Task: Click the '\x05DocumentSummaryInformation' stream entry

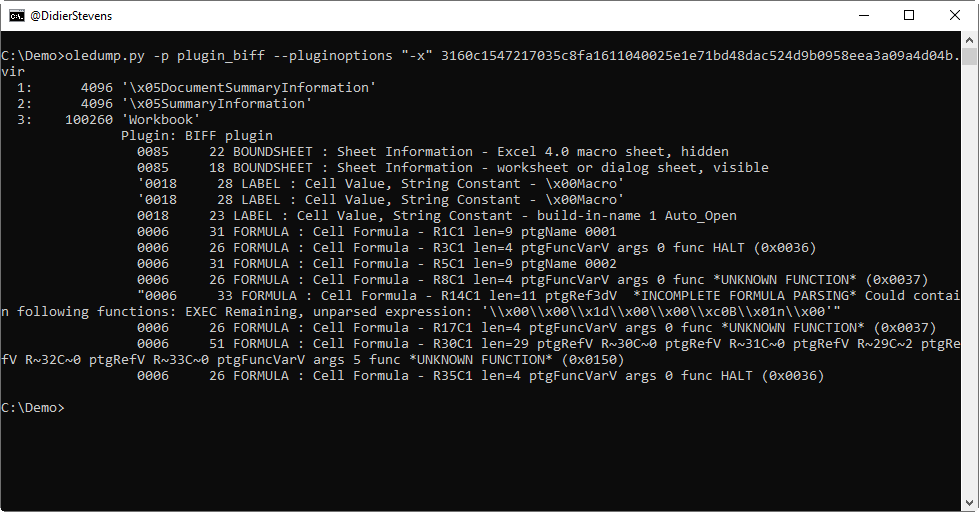Action: [248, 87]
